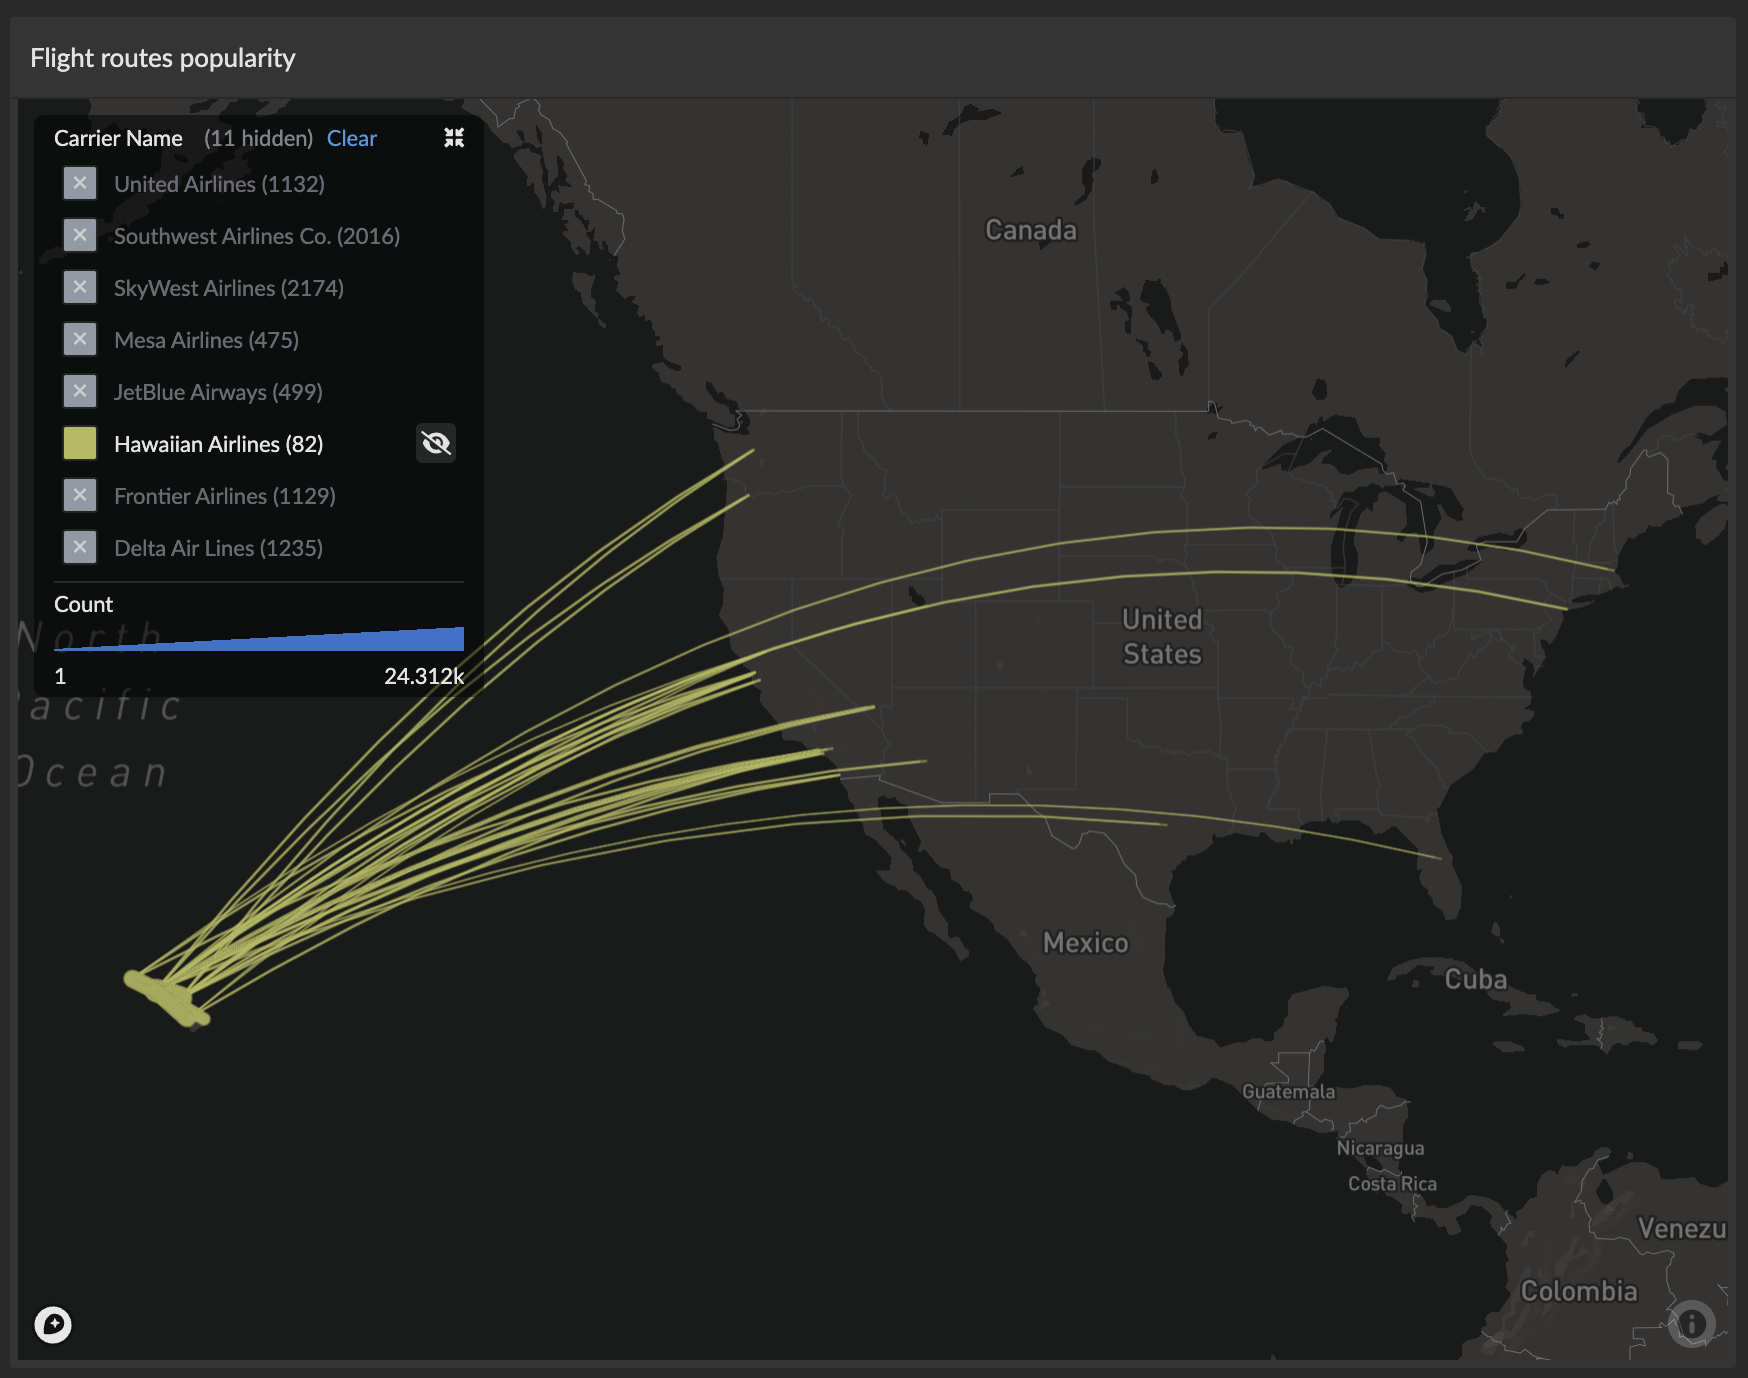Click the X box for SkyWest Airlines
The image size is (1748, 1378).
pyautogui.click(x=80, y=288)
